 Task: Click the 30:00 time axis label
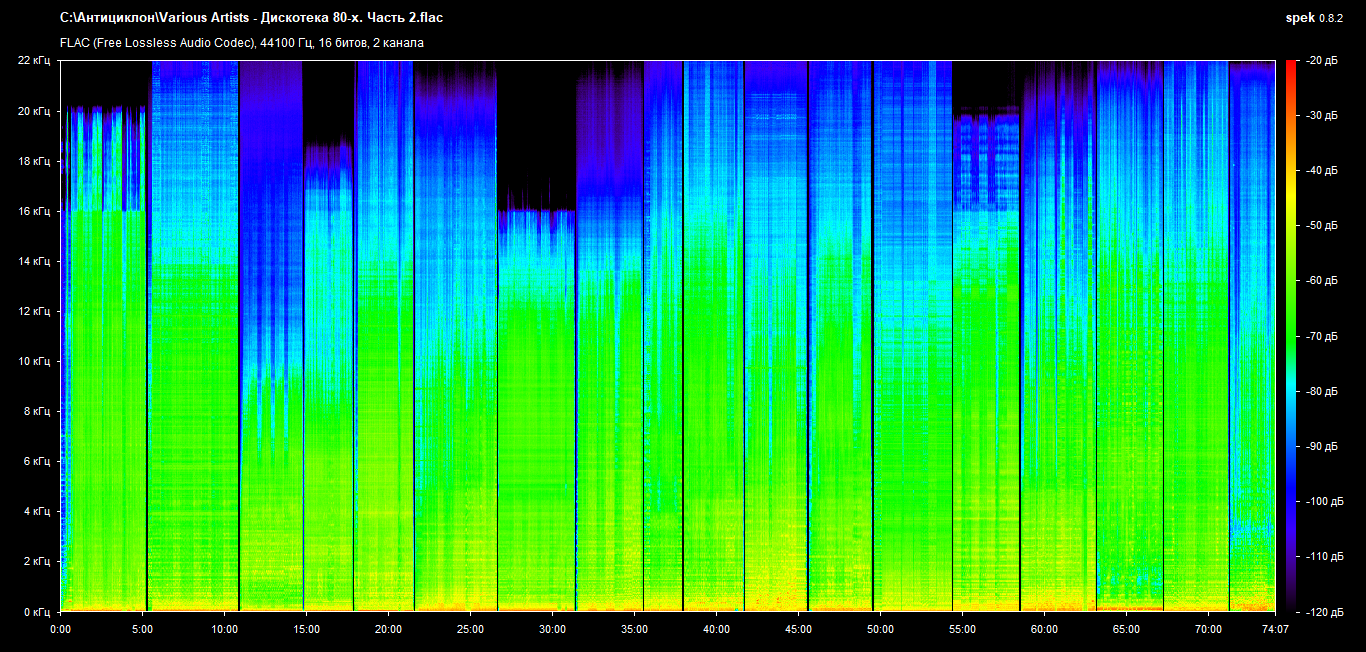point(552,630)
